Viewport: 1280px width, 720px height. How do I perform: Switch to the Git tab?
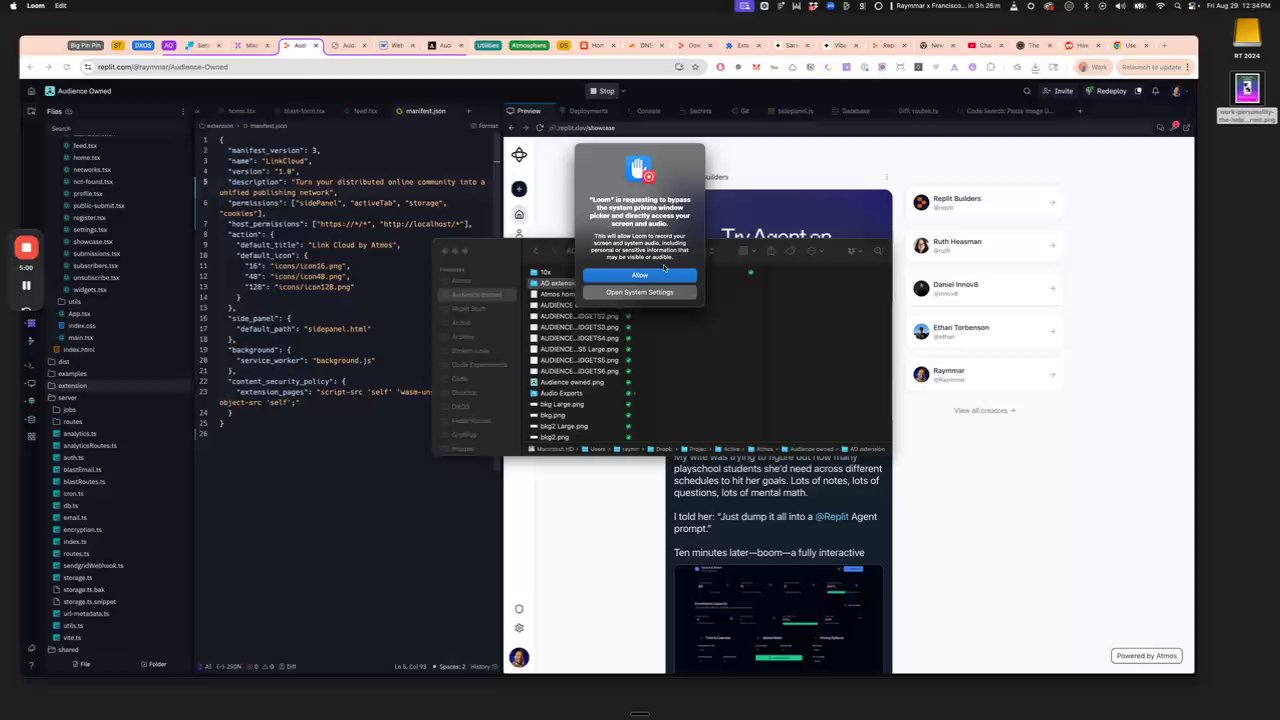(744, 111)
